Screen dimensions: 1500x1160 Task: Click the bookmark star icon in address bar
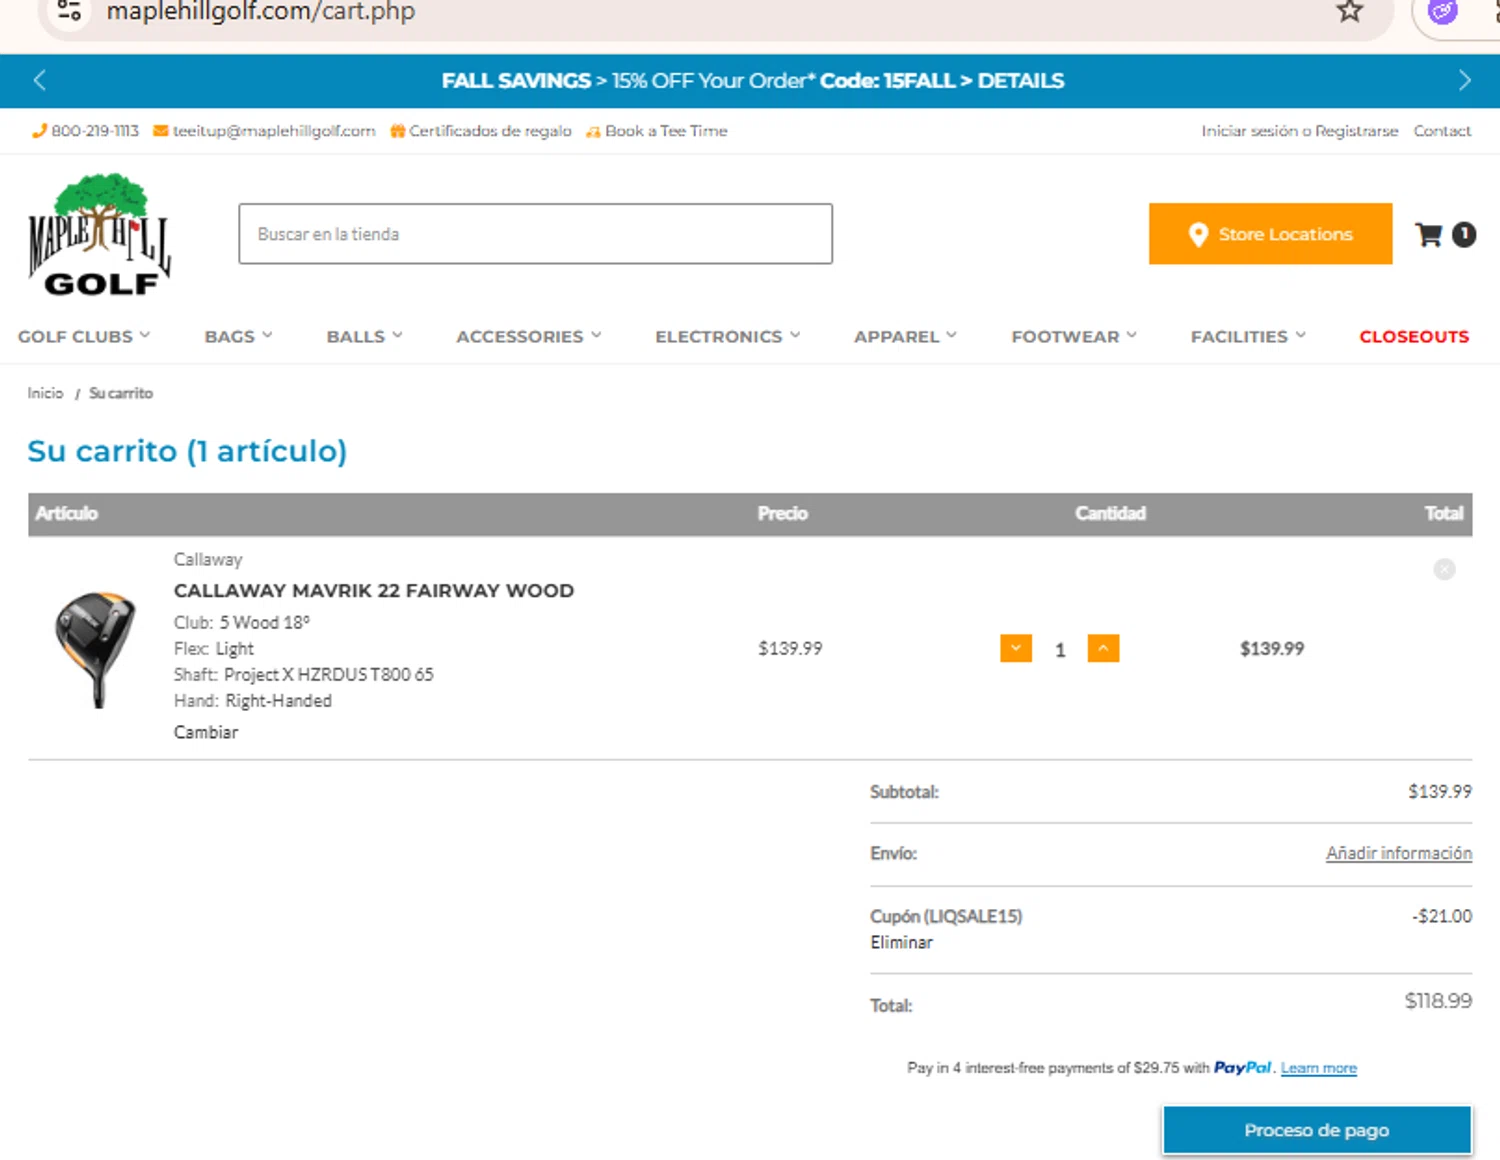coord(1350,12)
